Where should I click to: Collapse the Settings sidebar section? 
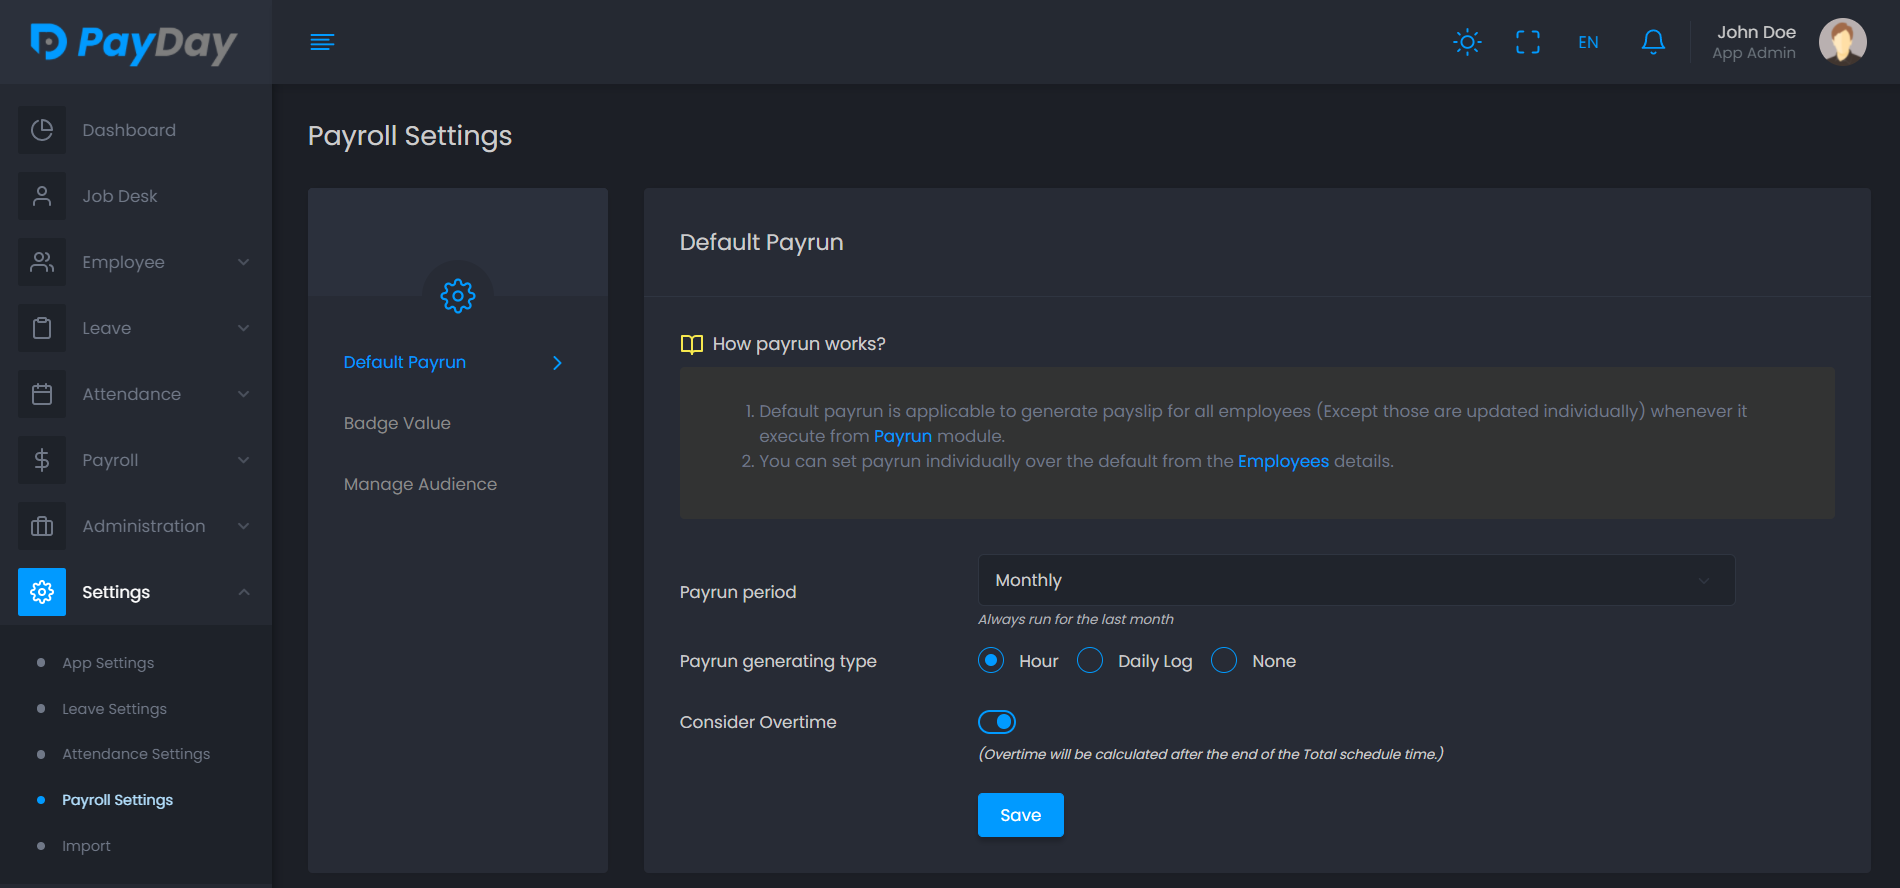135,592
